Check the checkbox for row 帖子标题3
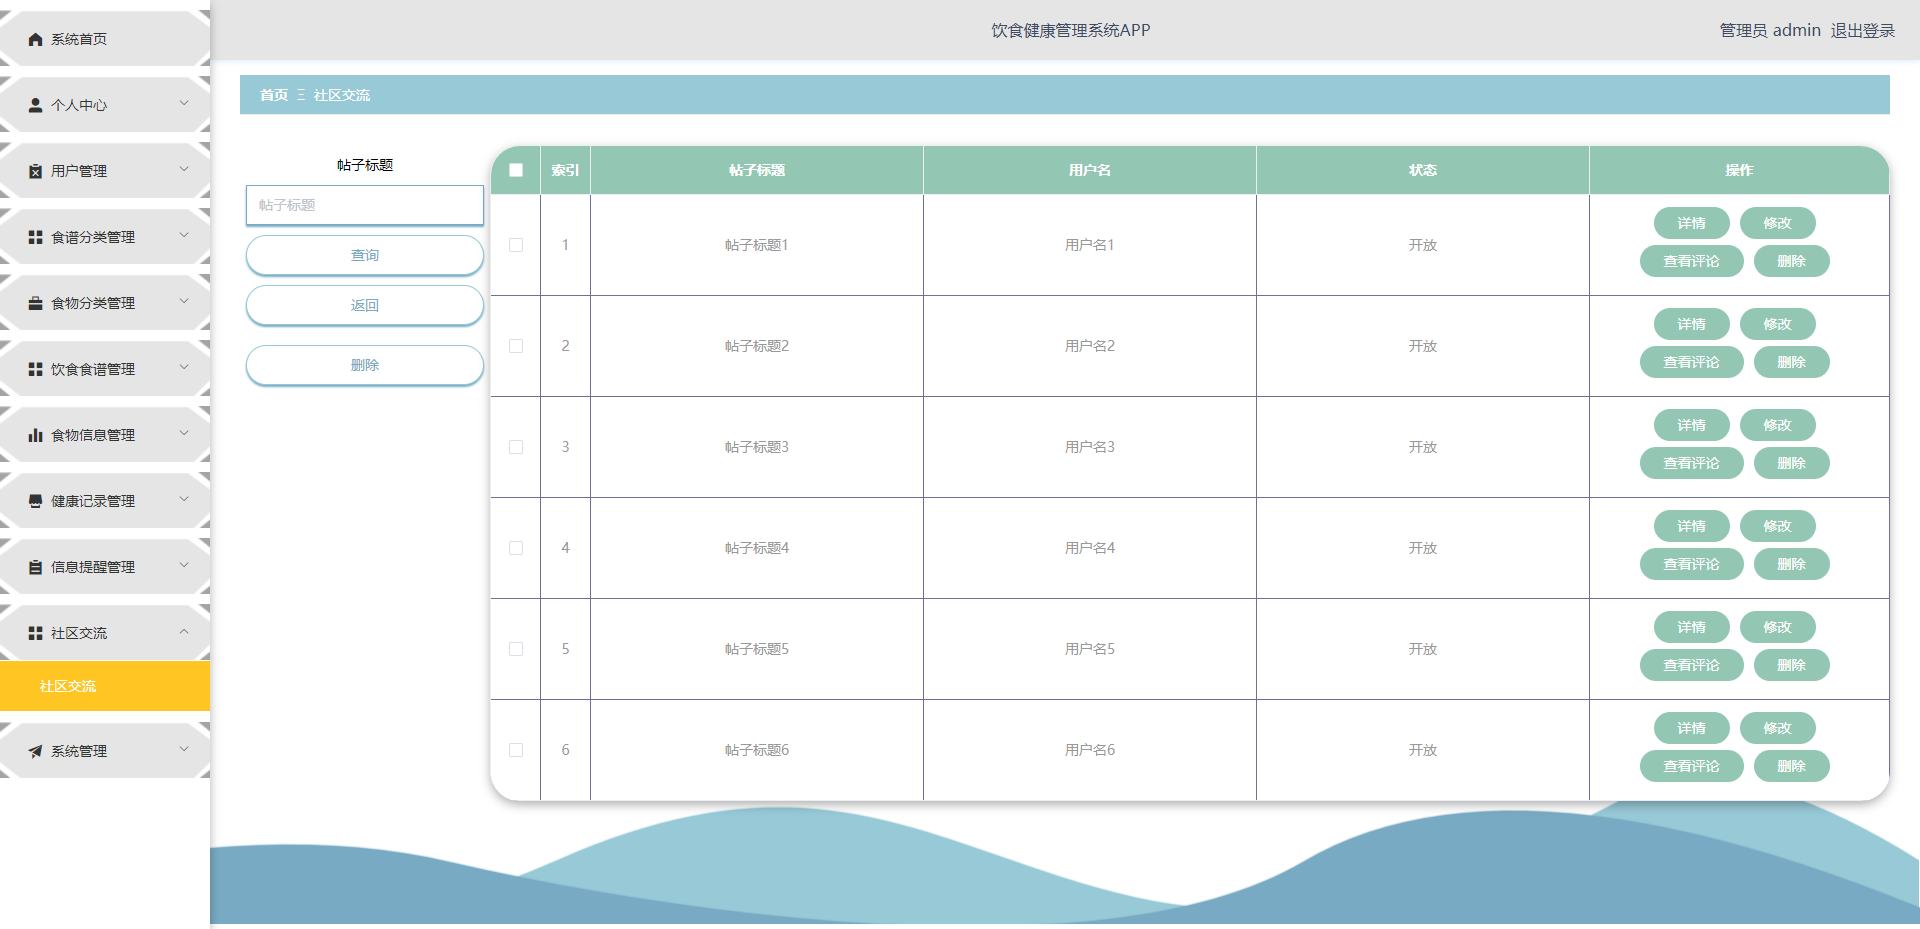The height and width of the screenshot is (929, 1920). point(516,447)
